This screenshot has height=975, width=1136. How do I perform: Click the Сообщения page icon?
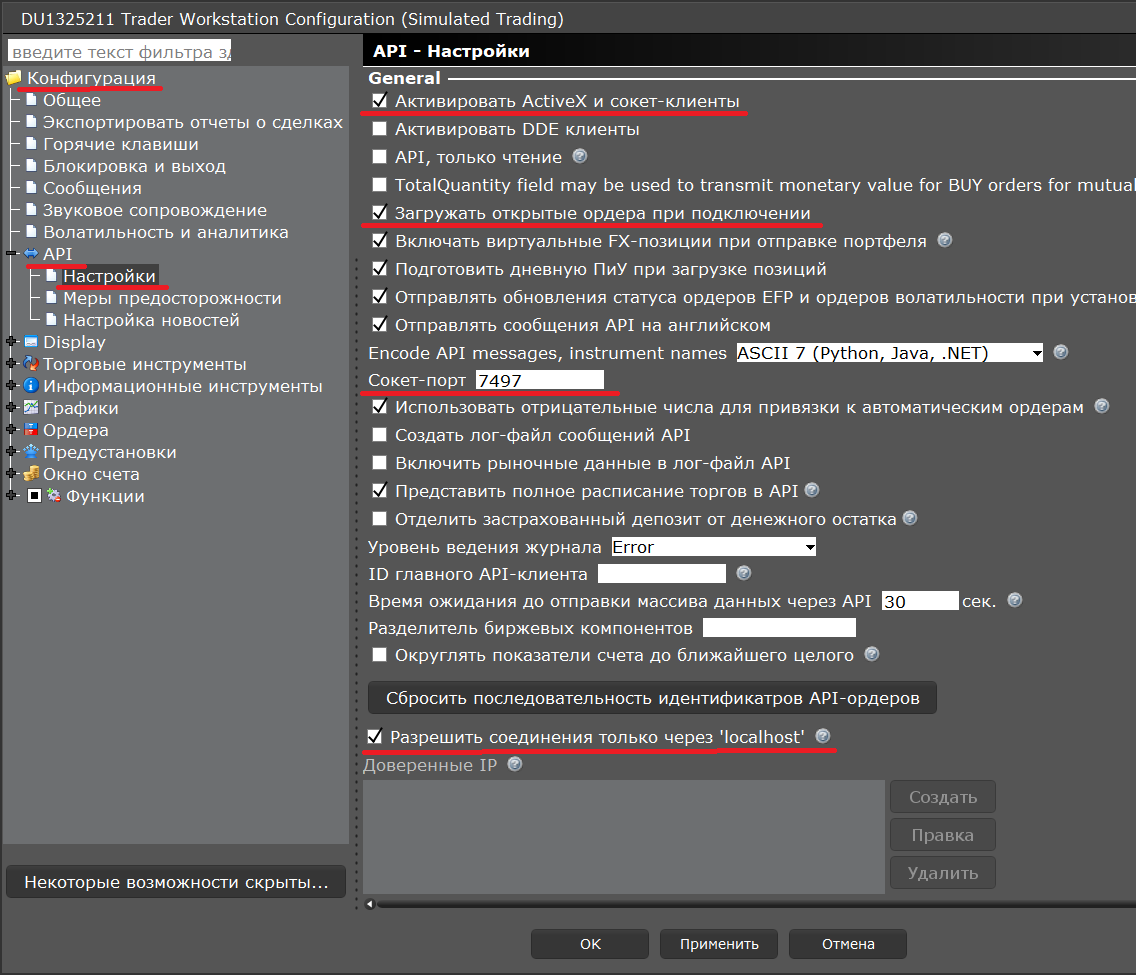click(31, 188)
